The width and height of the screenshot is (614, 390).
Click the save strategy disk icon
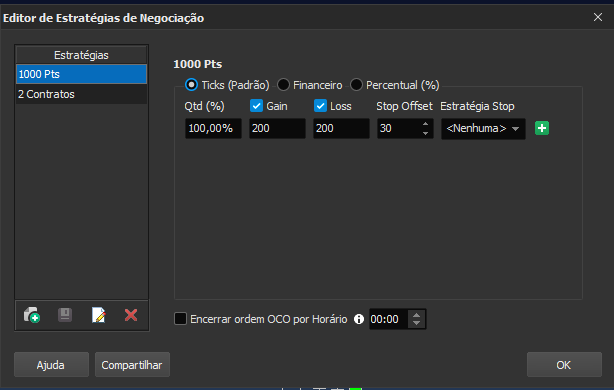coord(65,315)
